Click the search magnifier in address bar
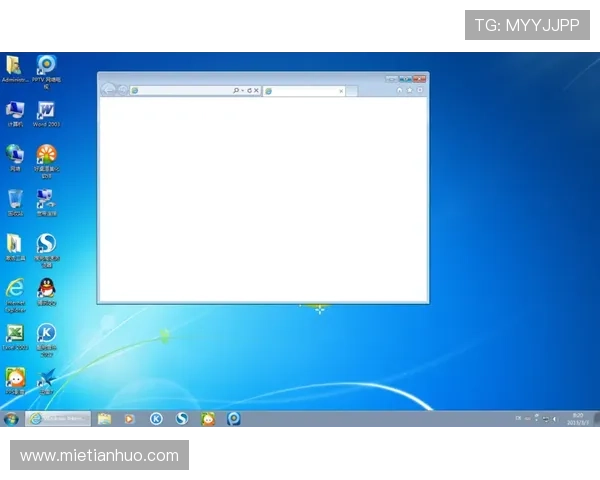This screenshot has width=600, height=480. tap(236, 90)
